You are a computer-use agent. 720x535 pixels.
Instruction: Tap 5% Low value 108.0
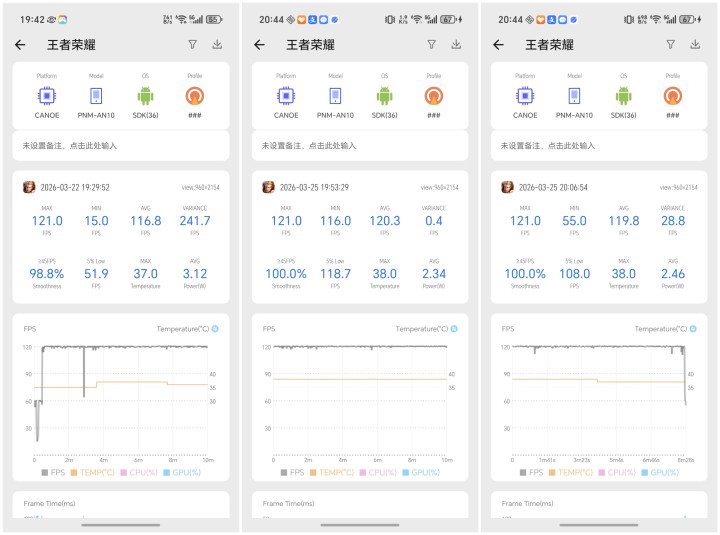(x=574, y=274)
